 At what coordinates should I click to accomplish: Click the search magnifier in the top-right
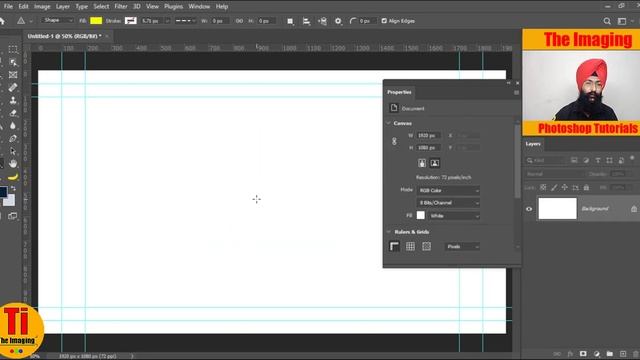coord(607,21)
